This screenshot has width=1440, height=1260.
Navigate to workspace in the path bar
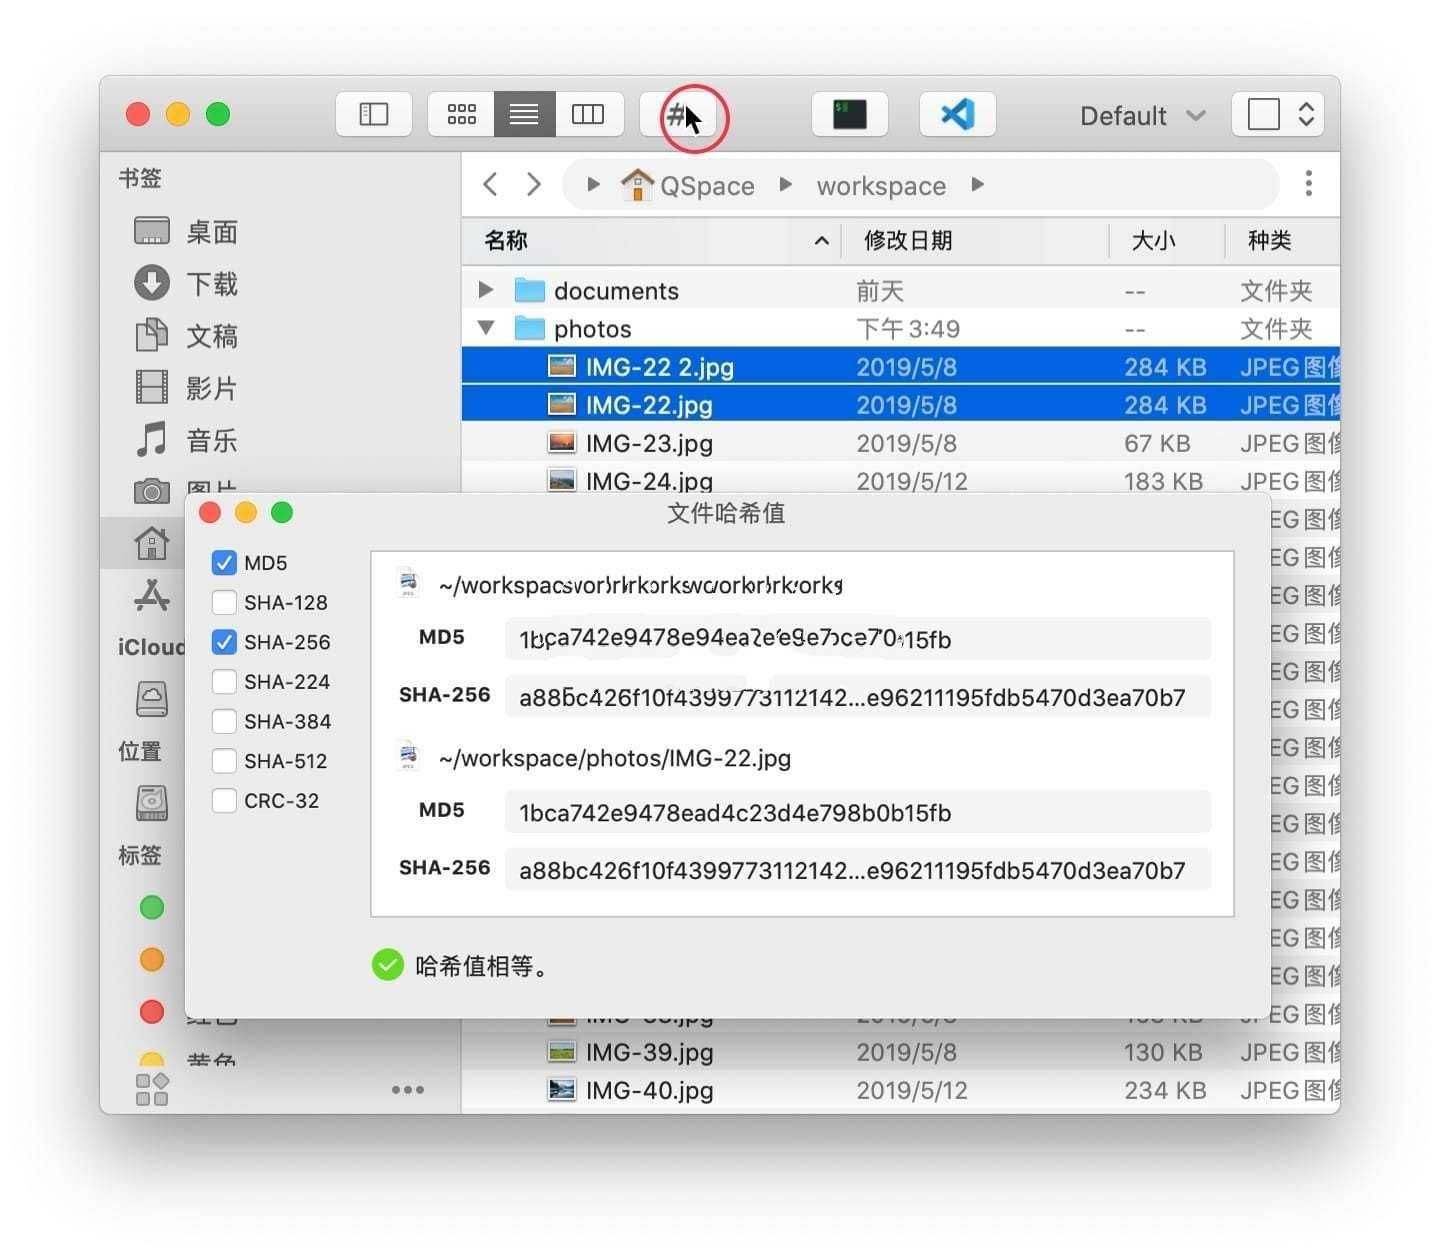point(880,185)
